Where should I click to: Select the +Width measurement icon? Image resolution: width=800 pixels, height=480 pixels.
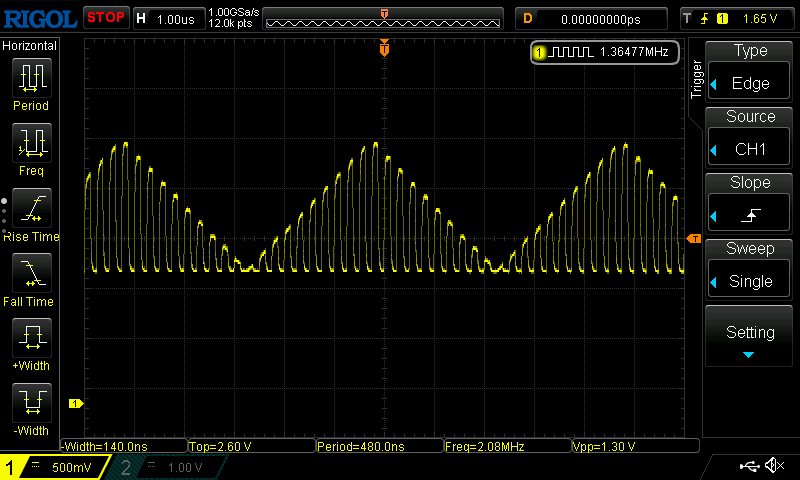pos(32,337)
